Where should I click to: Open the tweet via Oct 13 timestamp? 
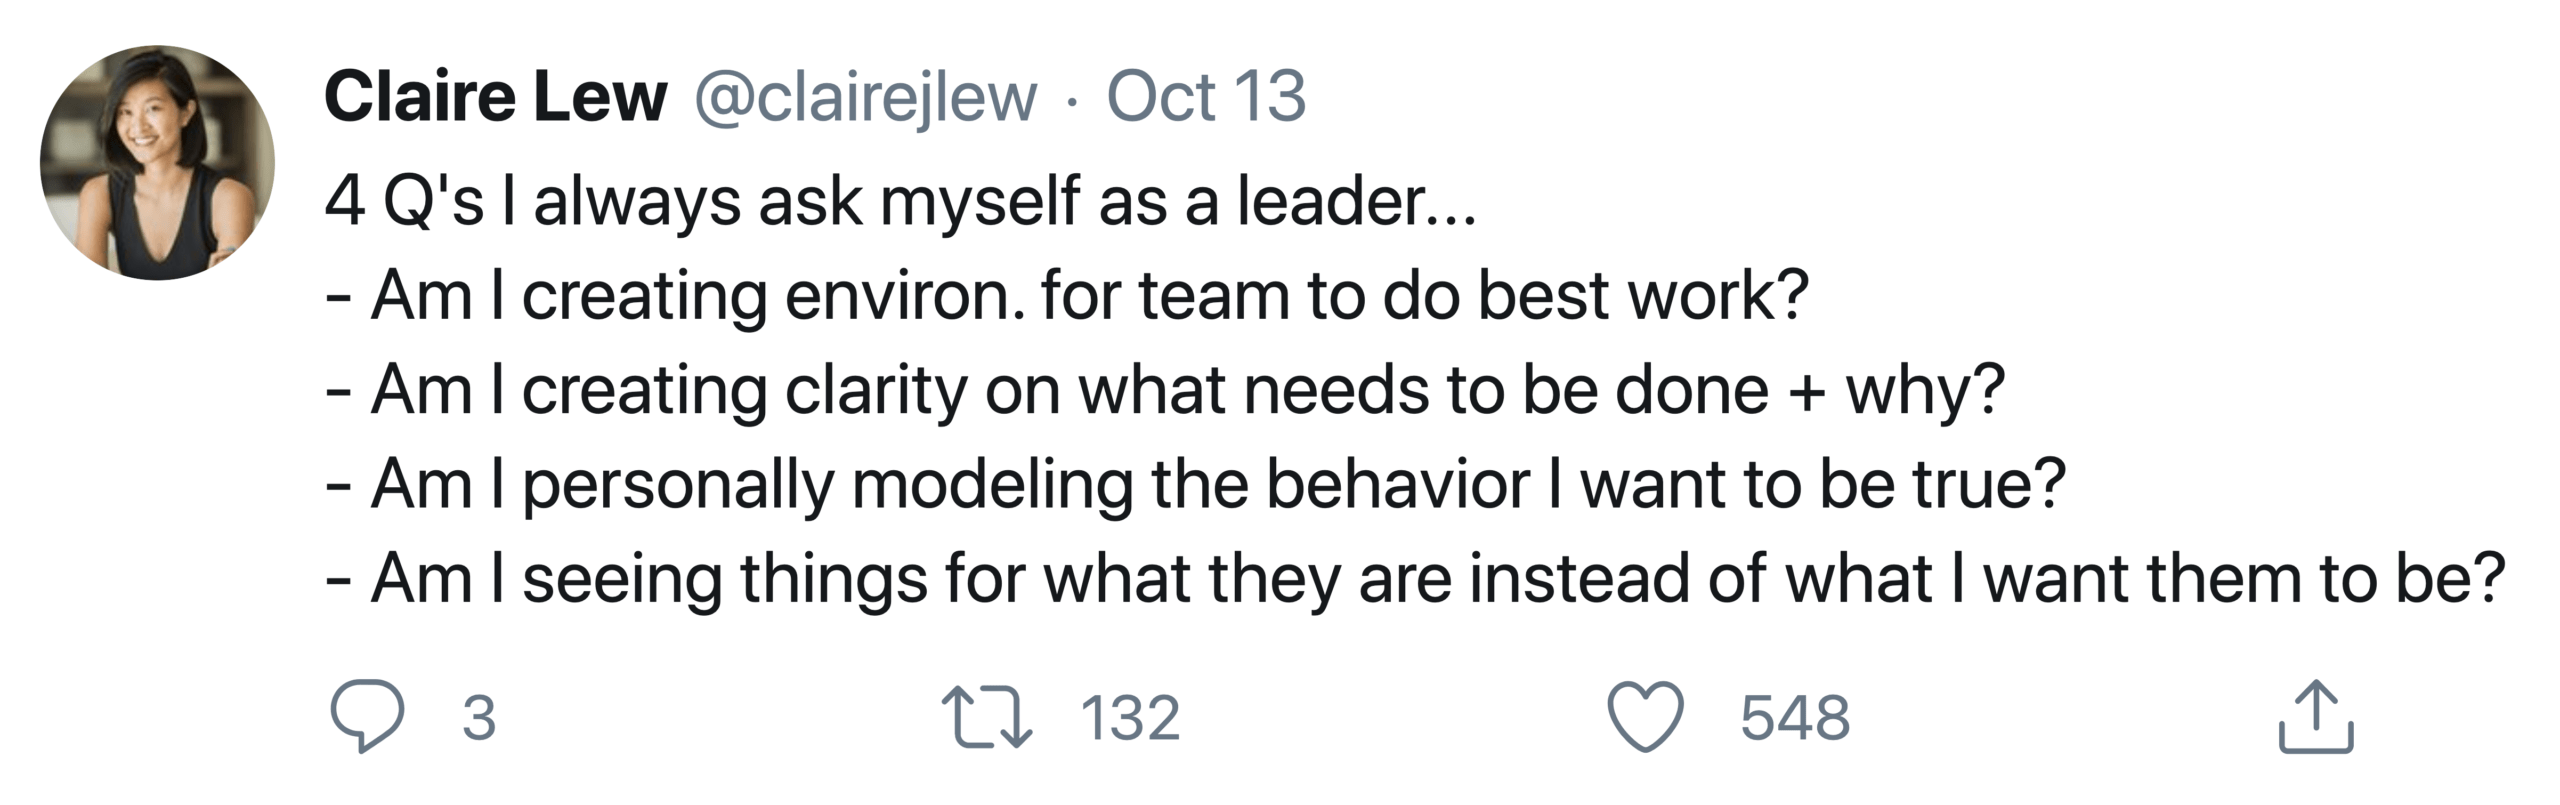click(x=1206, y=96)
